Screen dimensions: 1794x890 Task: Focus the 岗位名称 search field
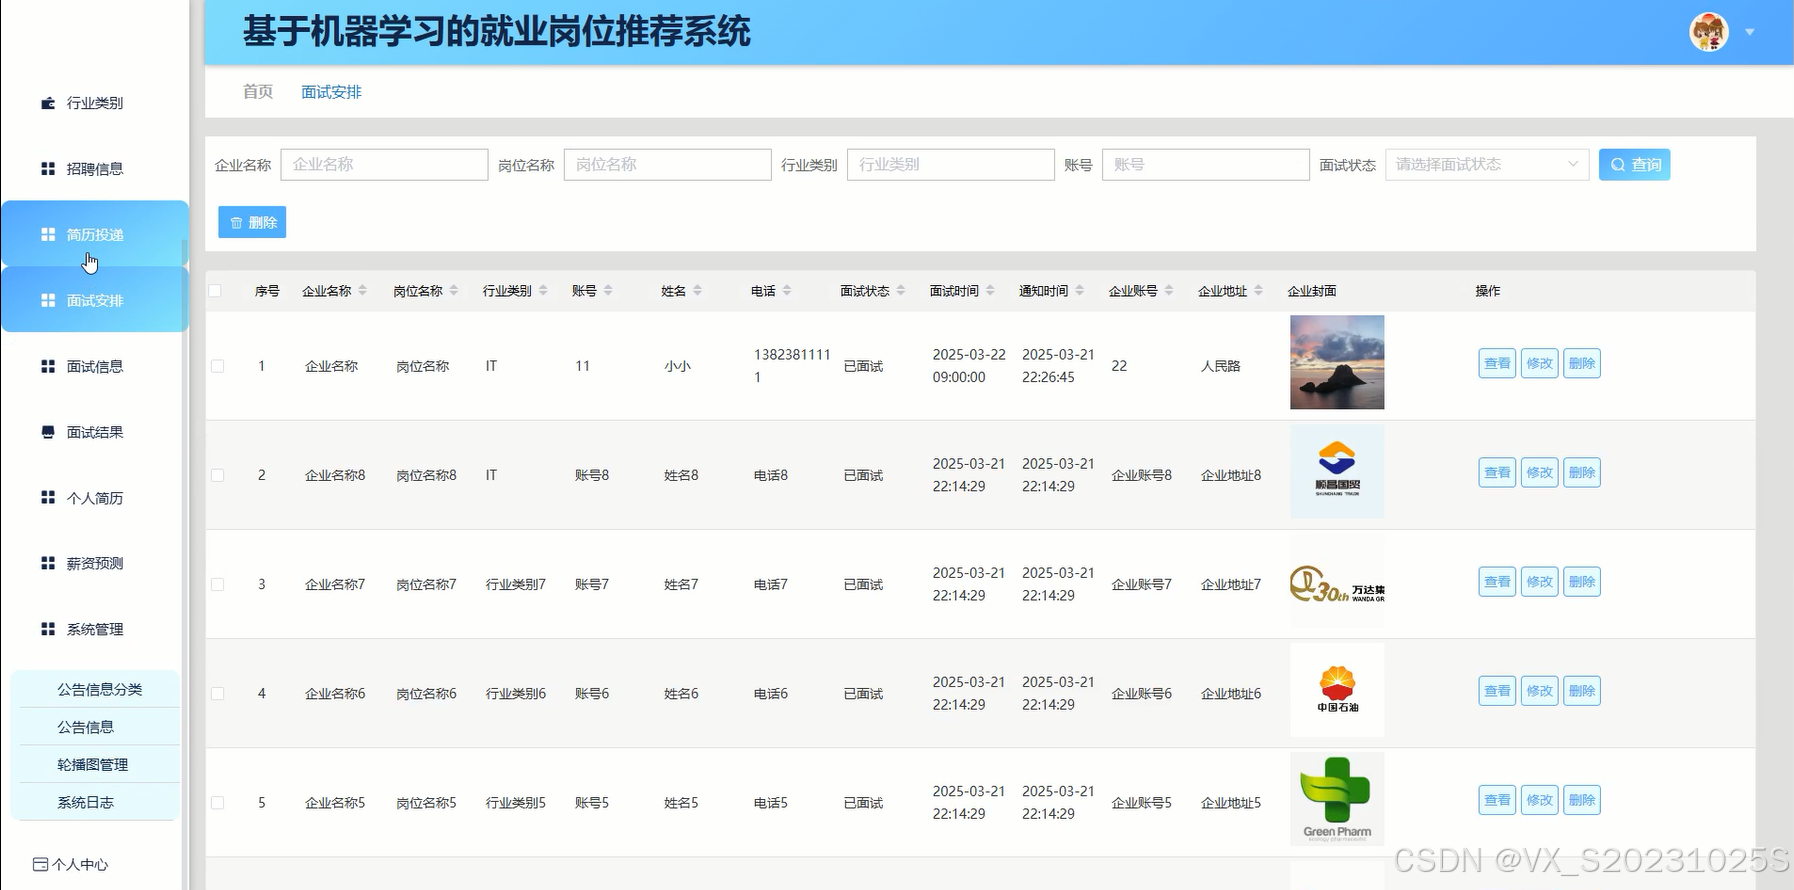[x=667, y=165]
